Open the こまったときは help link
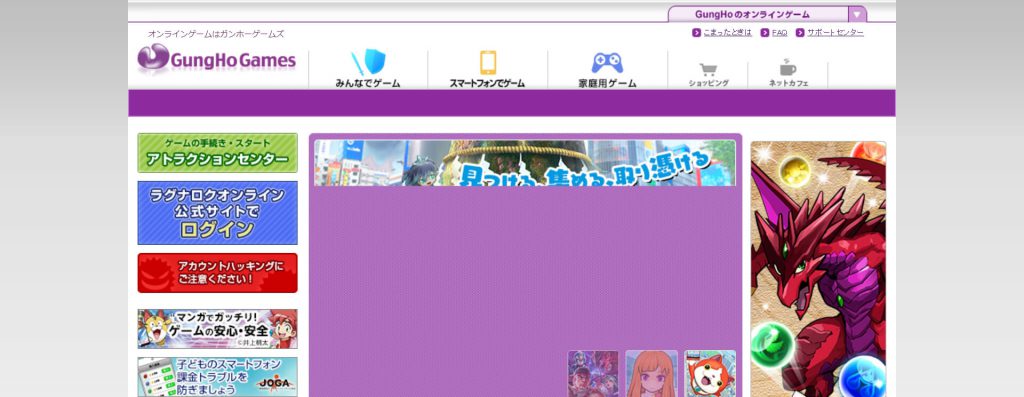The height and width of the screenshot is (397, 1024). [x=728, y=33]
